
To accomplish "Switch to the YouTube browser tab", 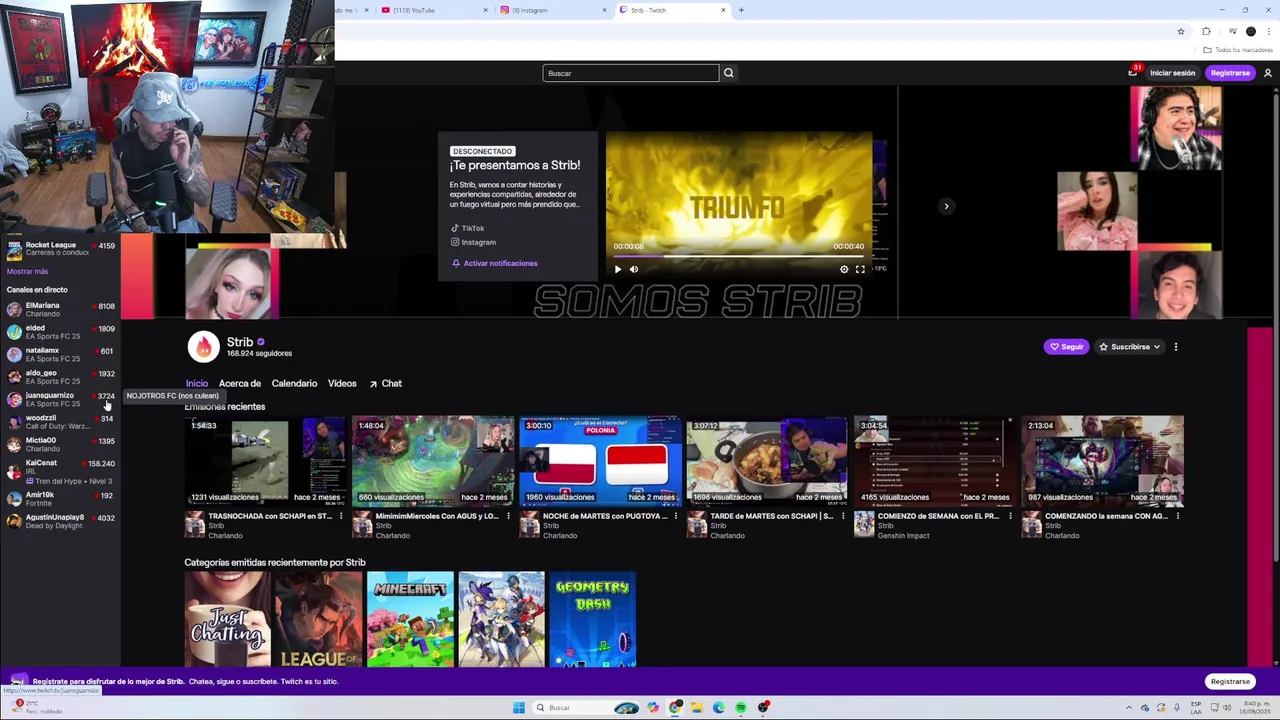I will pos(433,10).
